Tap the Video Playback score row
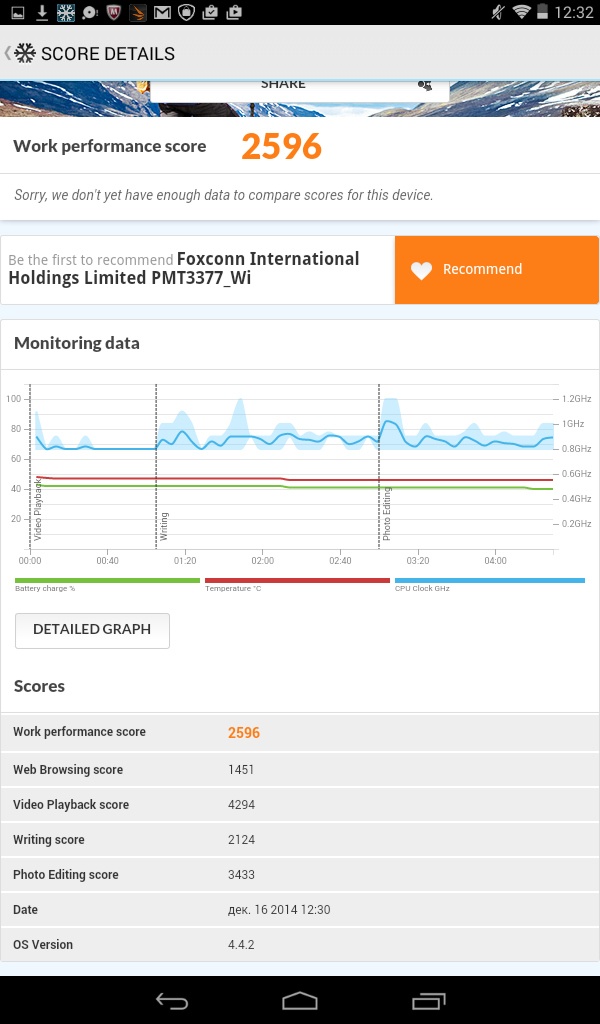Image resolution: width=600 pixels, height=1024 pixels. (x=300, y=804)
